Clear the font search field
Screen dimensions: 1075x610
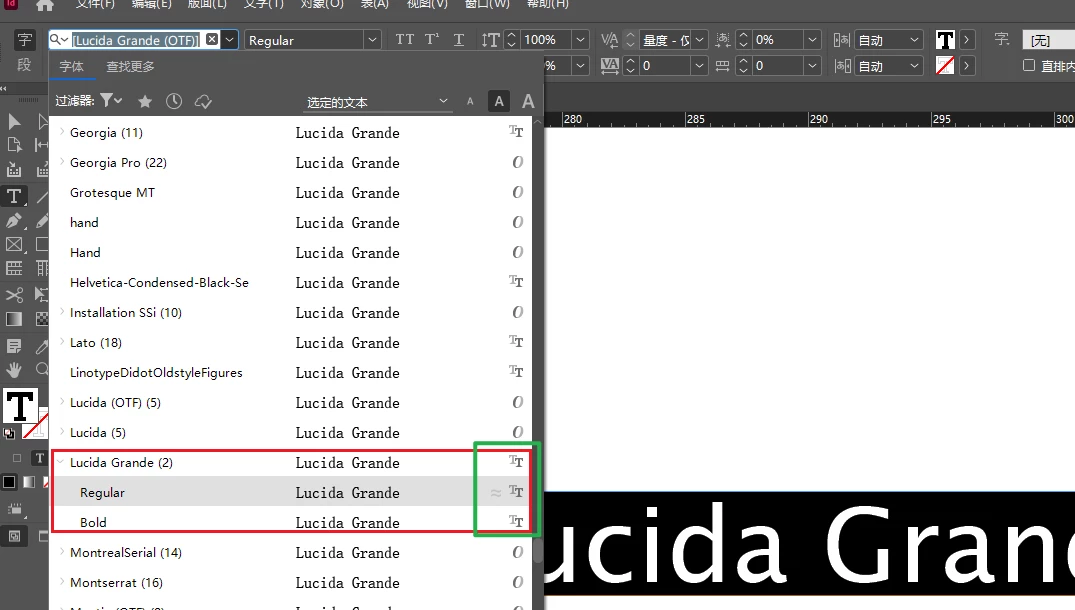point(213,39)
